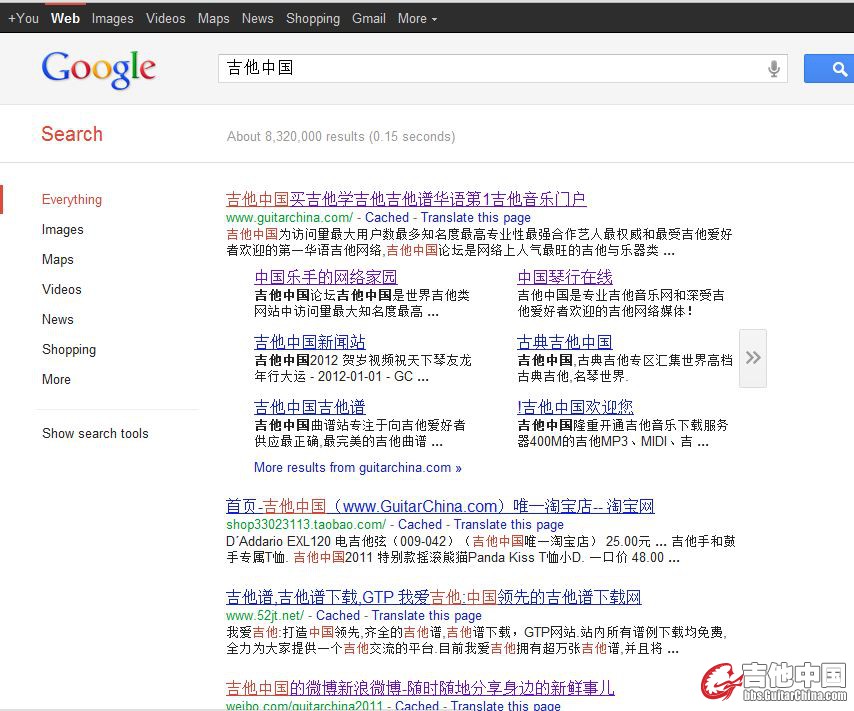Click the microphone voice search icon
Viewport: 854px width, 711px height.
point(773,69)
